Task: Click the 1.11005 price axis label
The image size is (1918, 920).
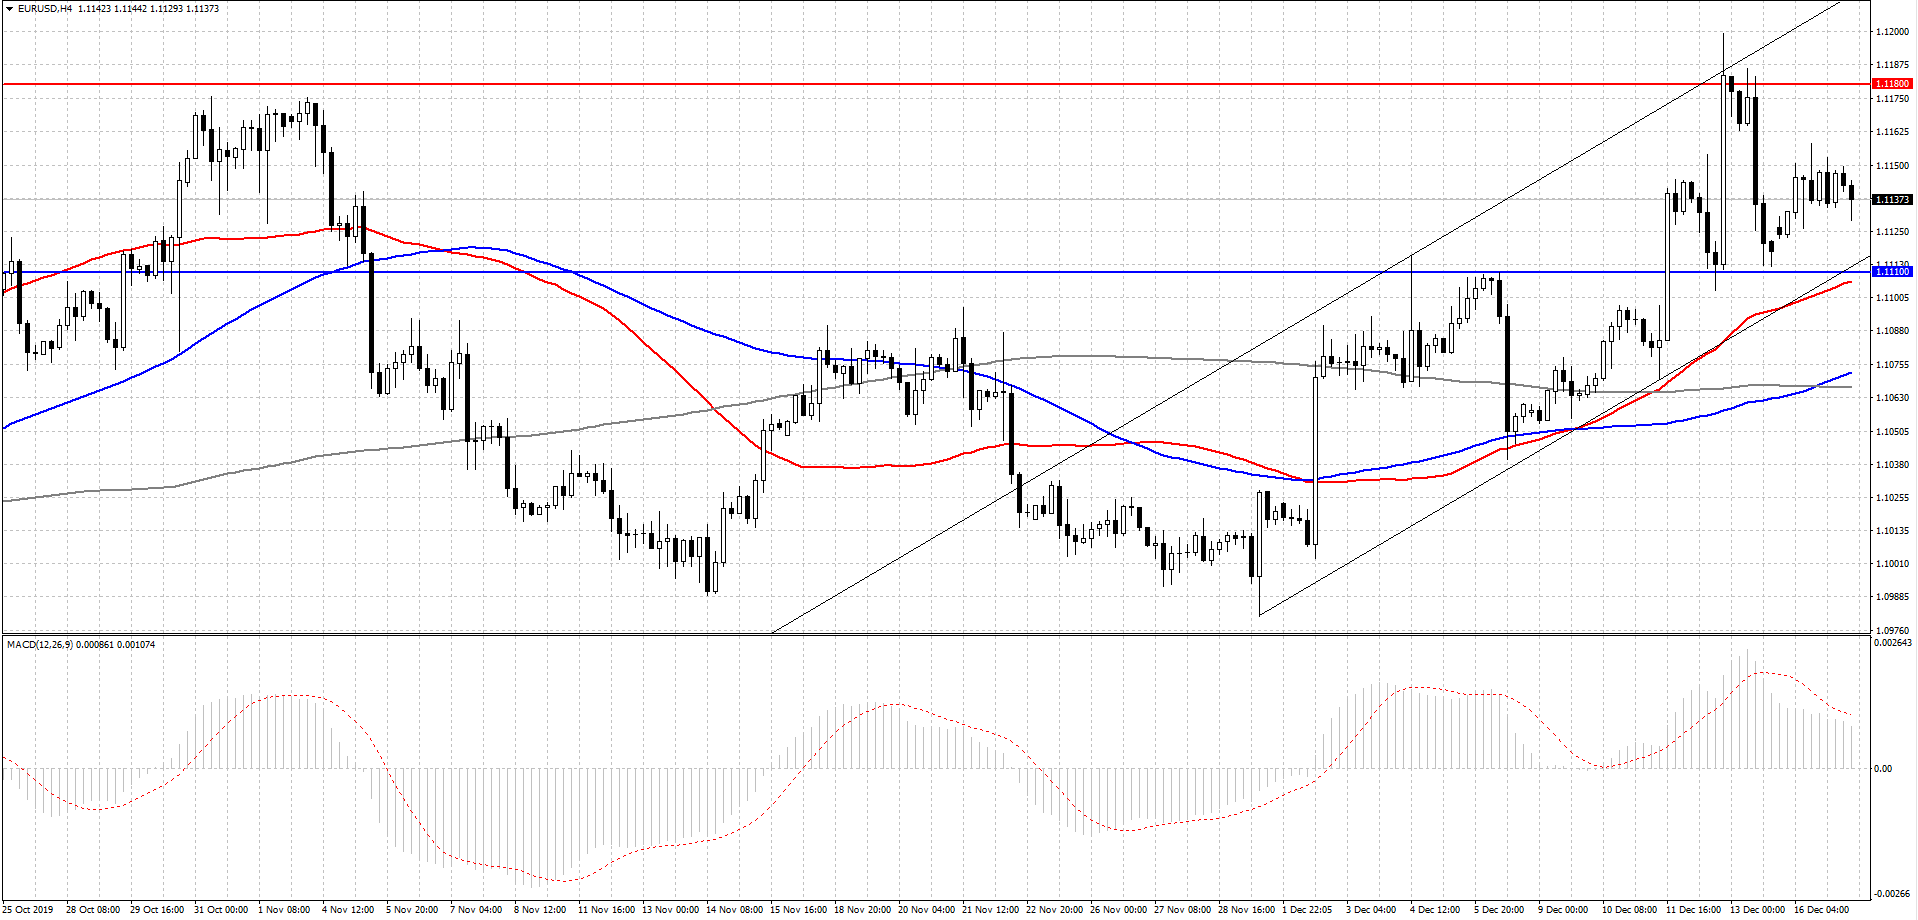Action: (1893, 298)
